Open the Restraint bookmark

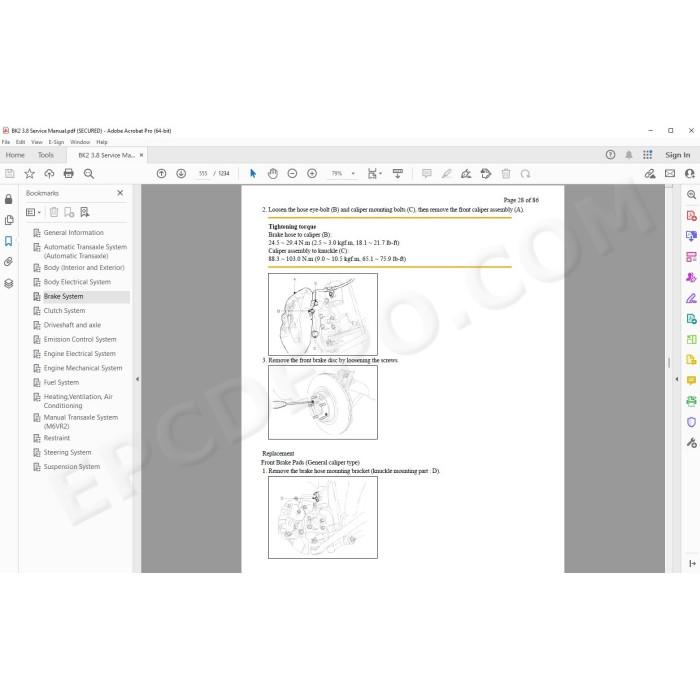point(57,438)
